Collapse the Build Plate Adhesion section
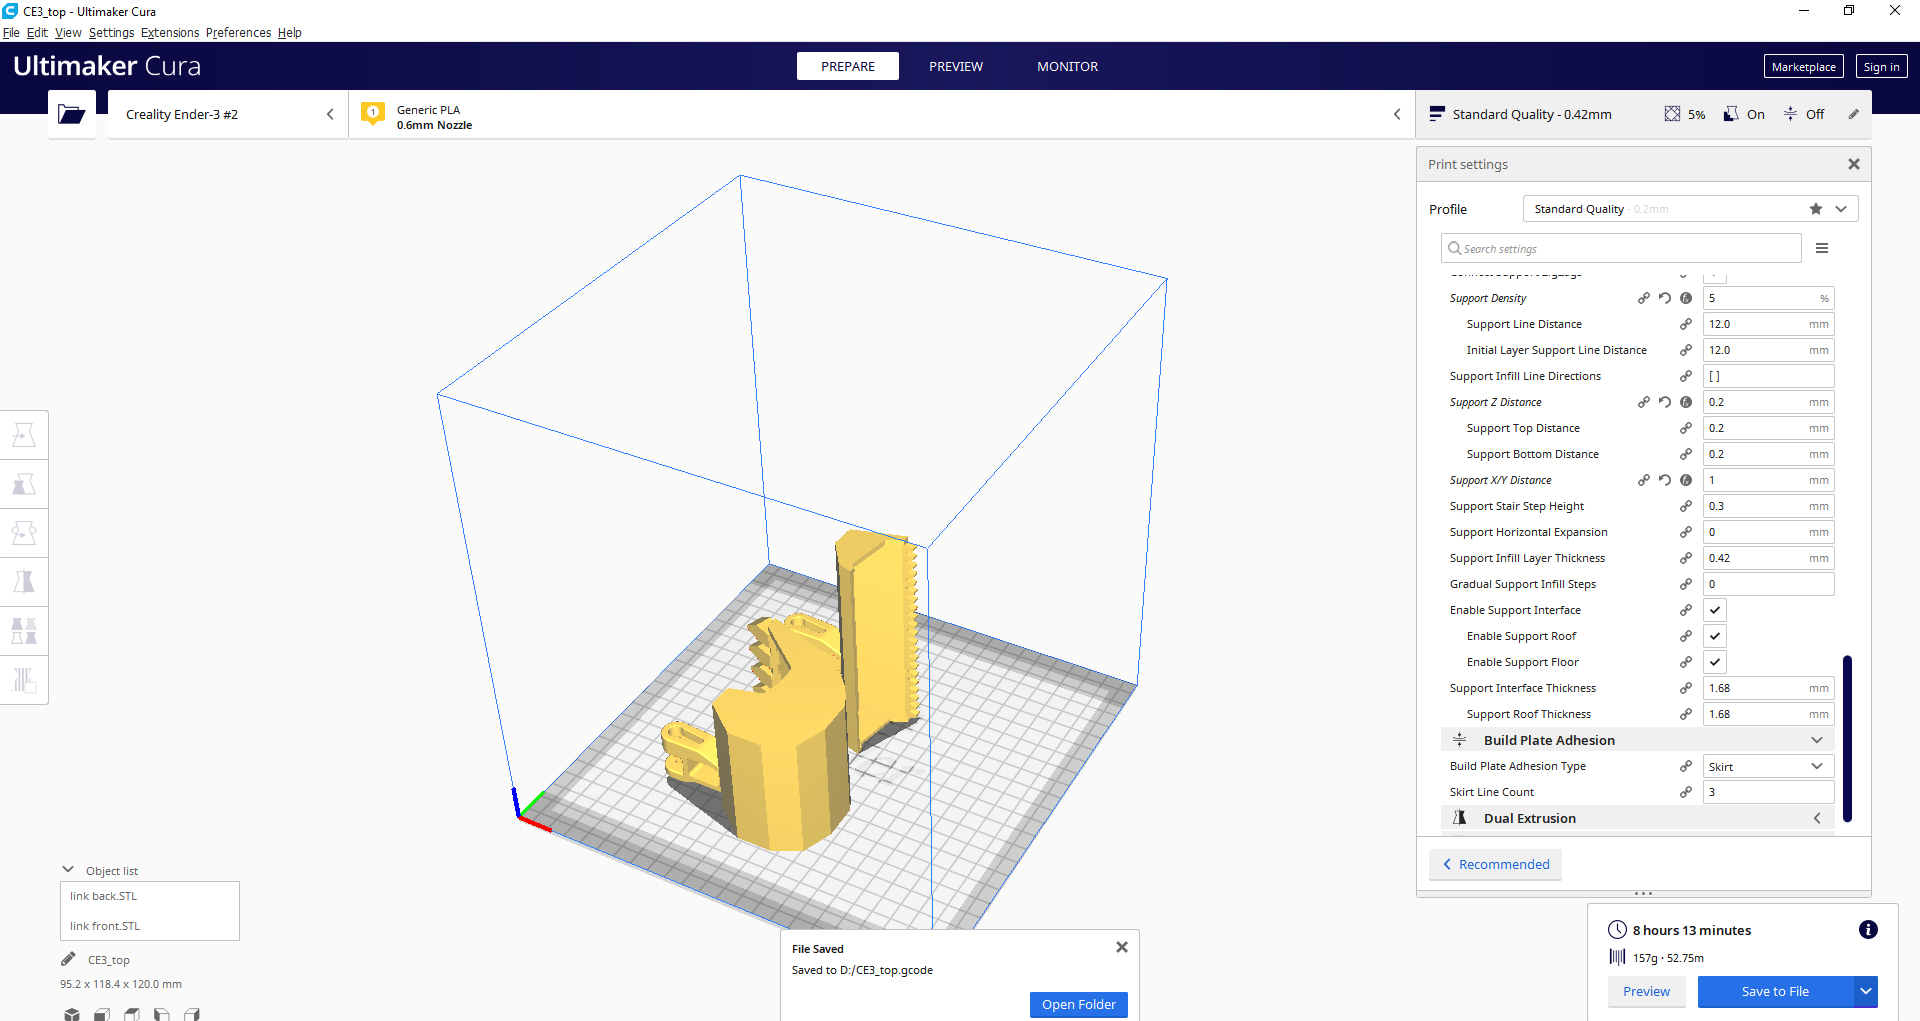 click(x=1816, y=740)
